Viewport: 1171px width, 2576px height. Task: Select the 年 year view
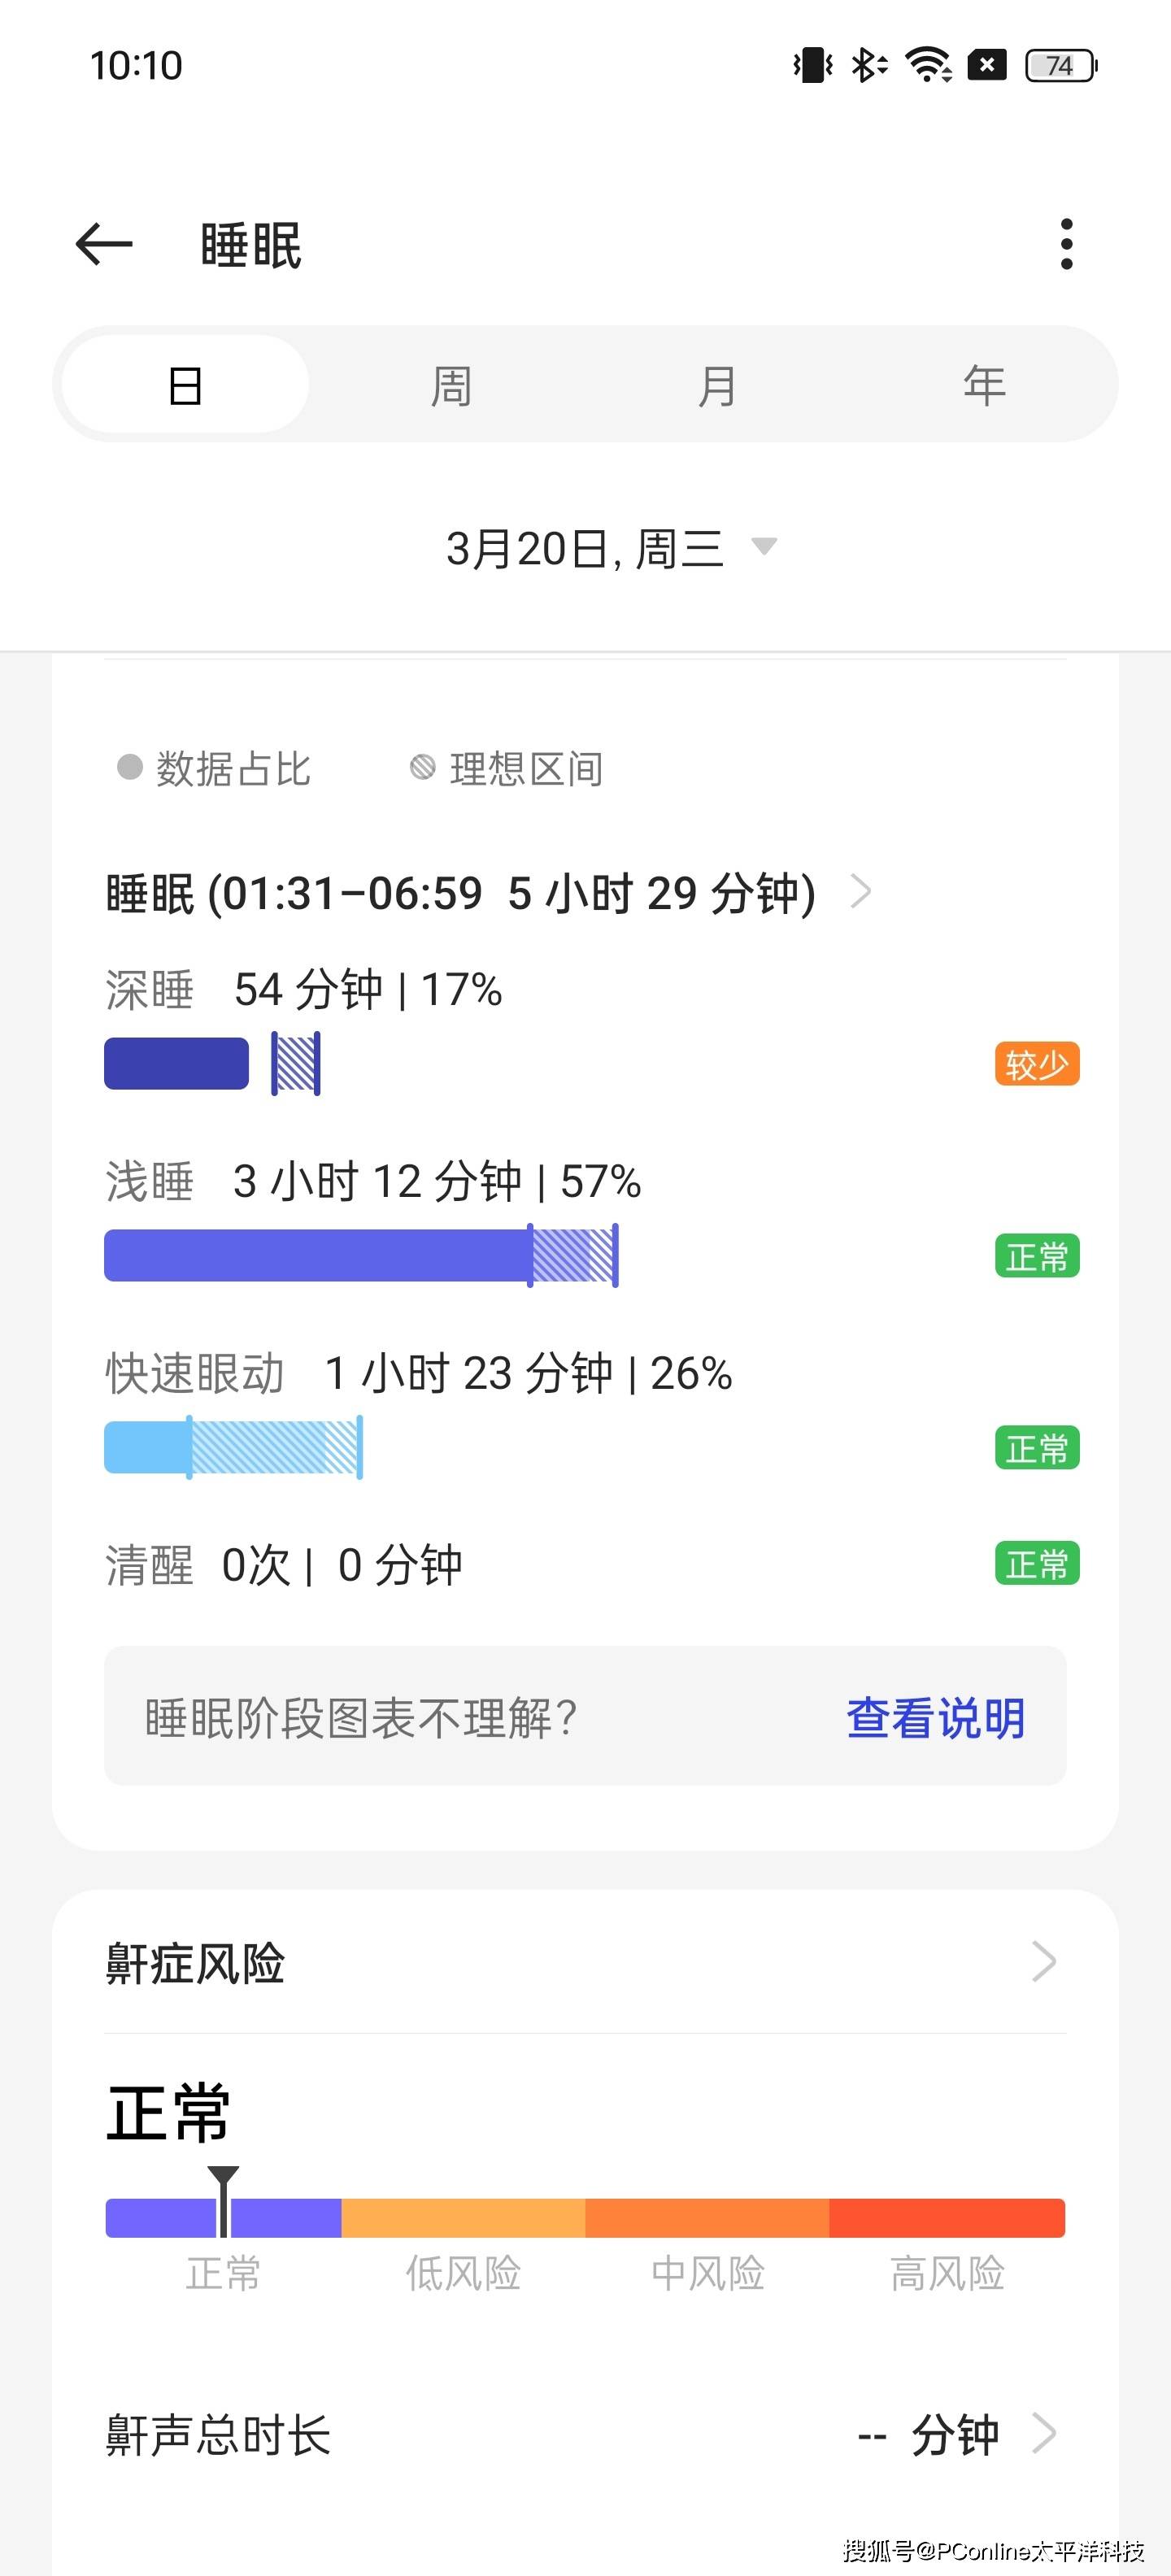point(984,385)
